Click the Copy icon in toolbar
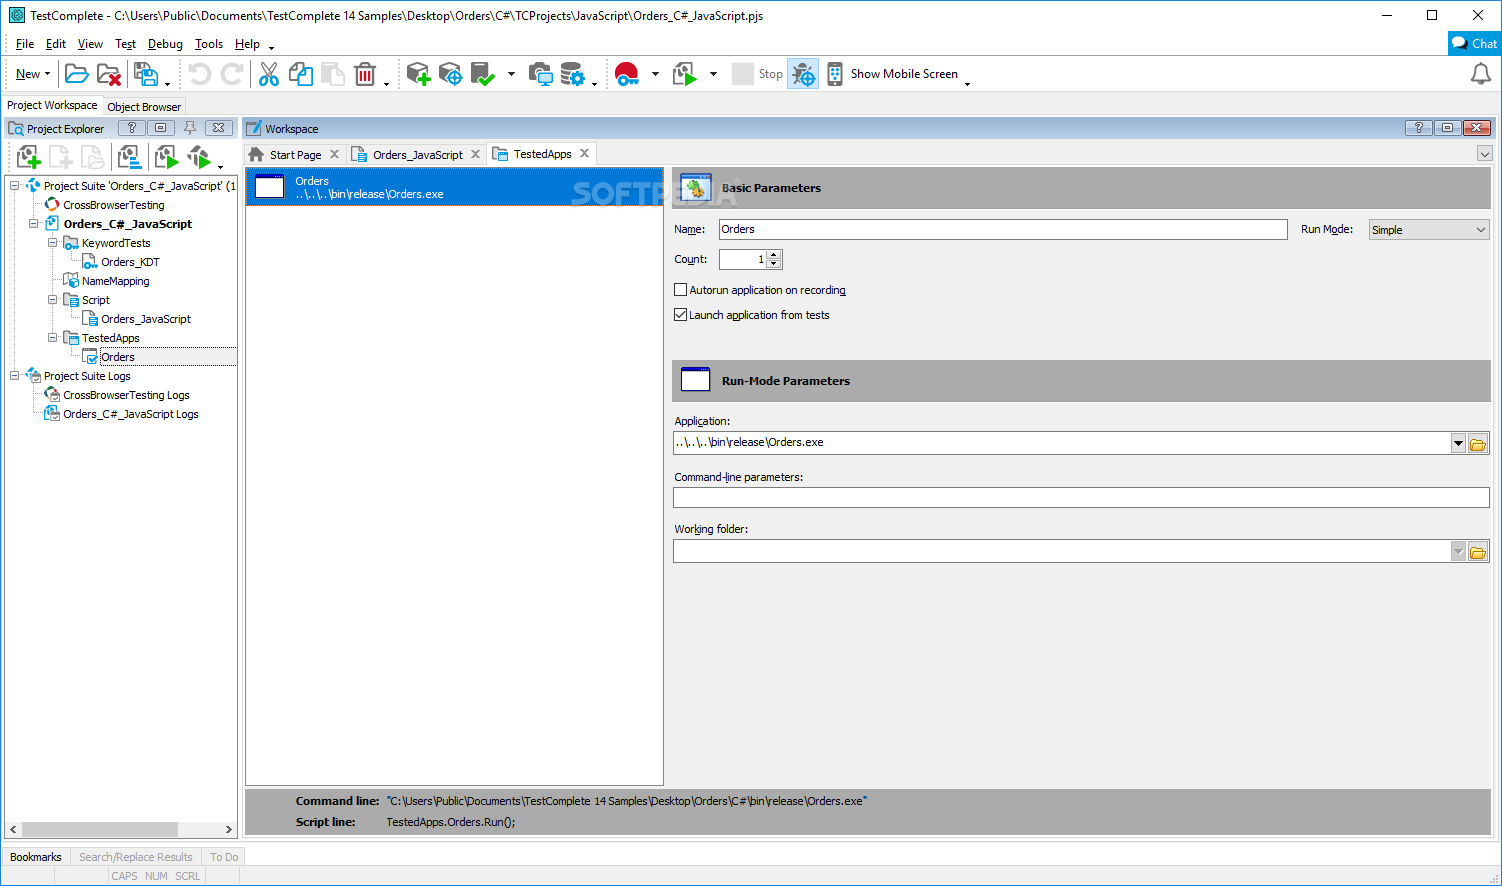The image size is (1502, 886). tap(301, 74)
